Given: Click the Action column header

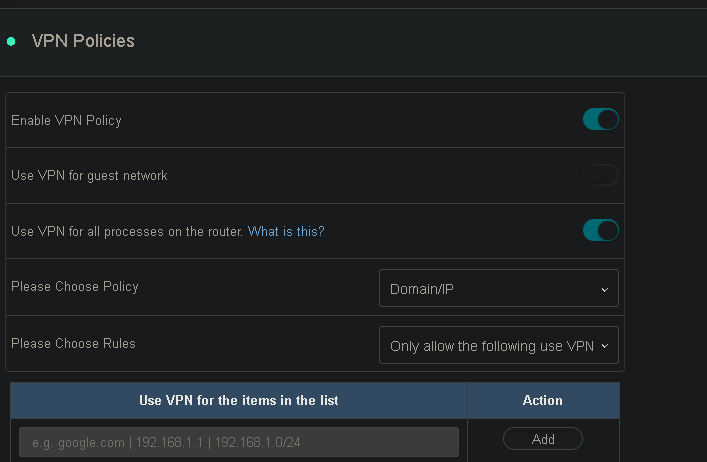Looking at the screenshot, I should (542, 400).
